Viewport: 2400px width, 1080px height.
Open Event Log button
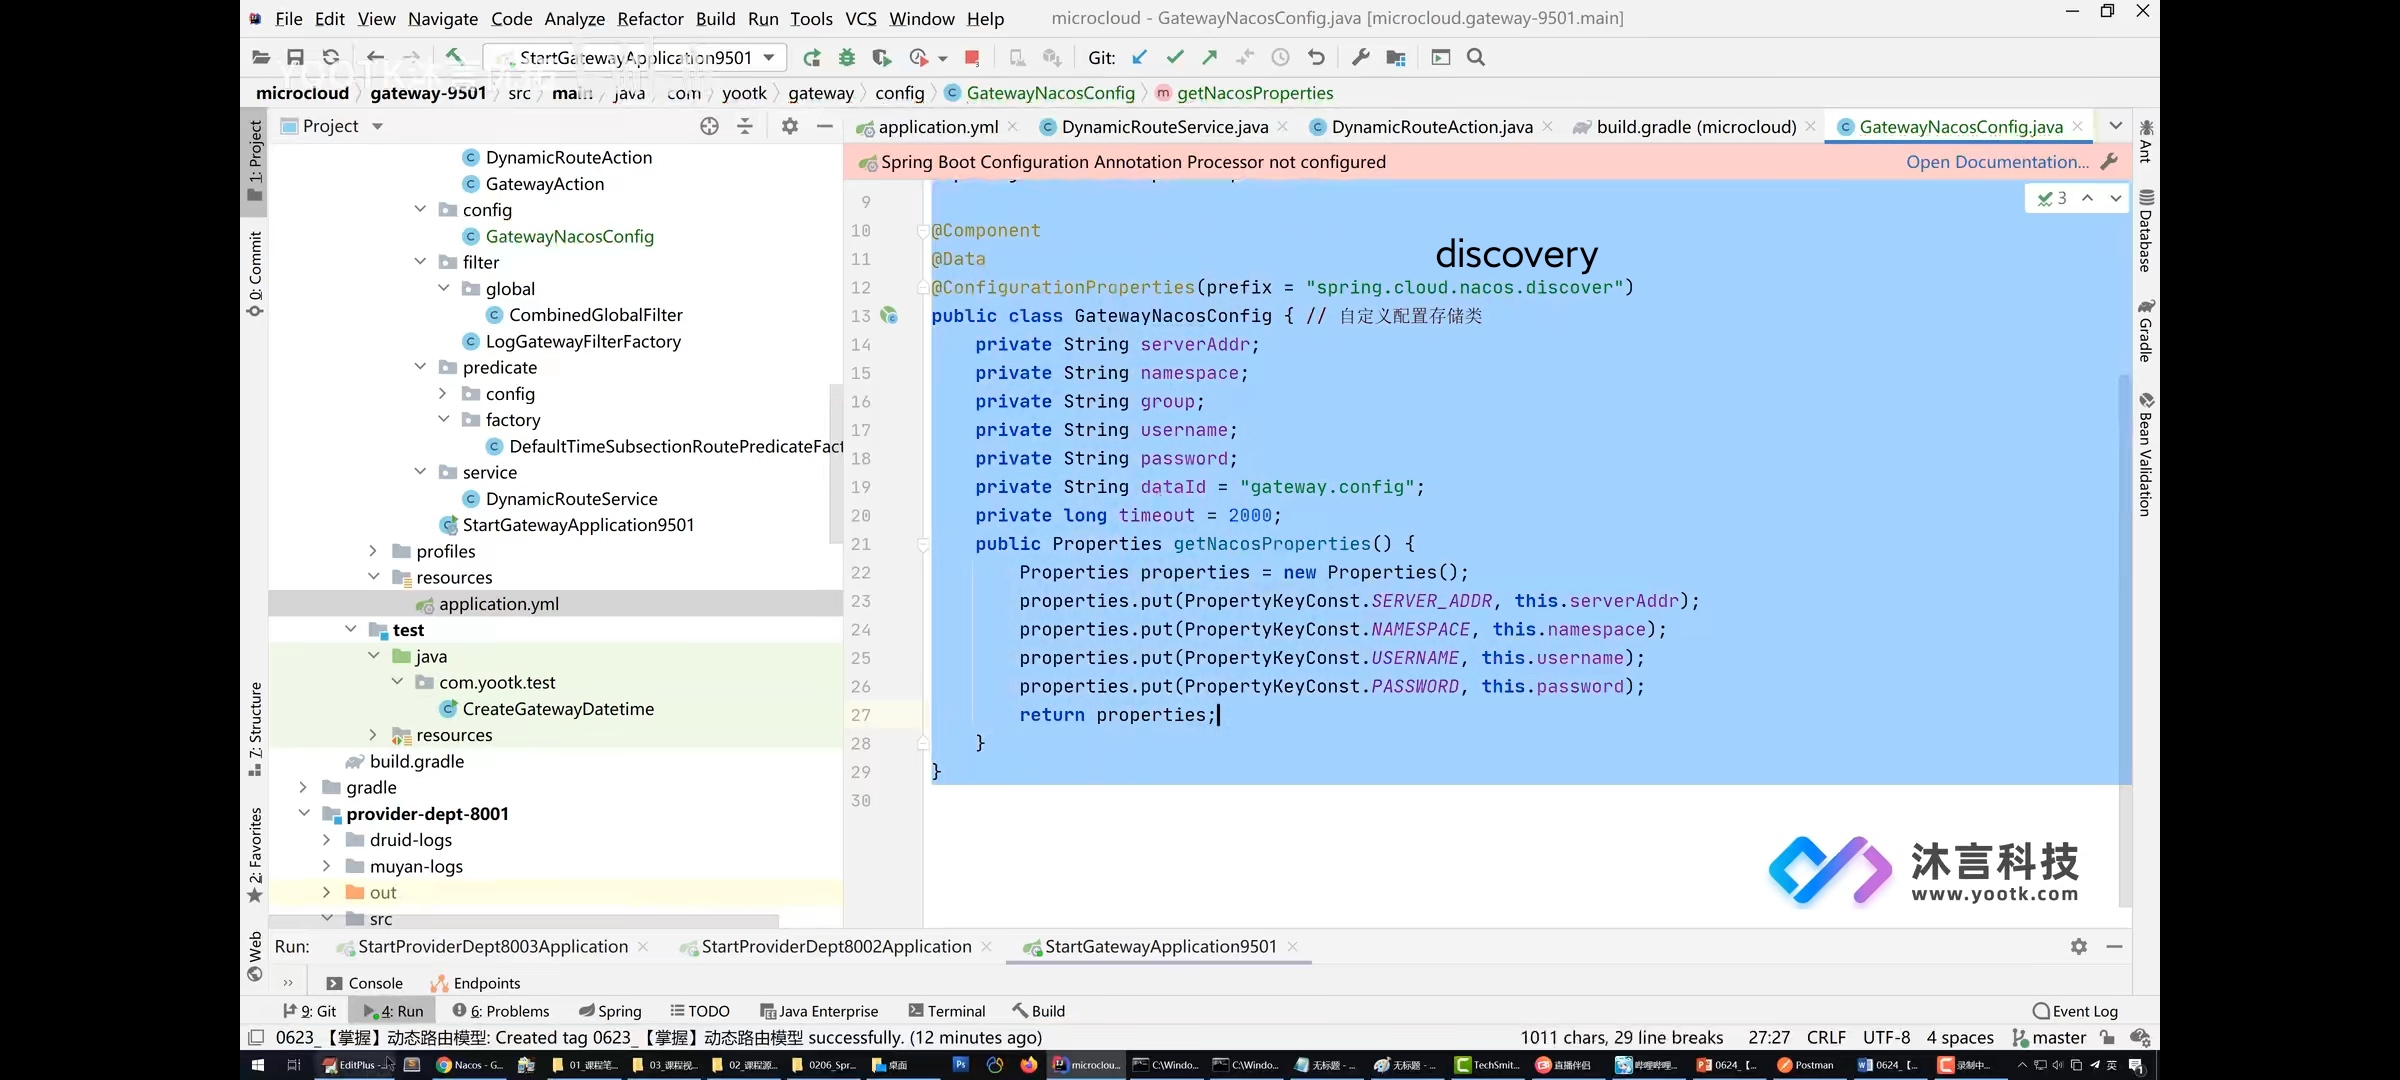point(2075,1011)
